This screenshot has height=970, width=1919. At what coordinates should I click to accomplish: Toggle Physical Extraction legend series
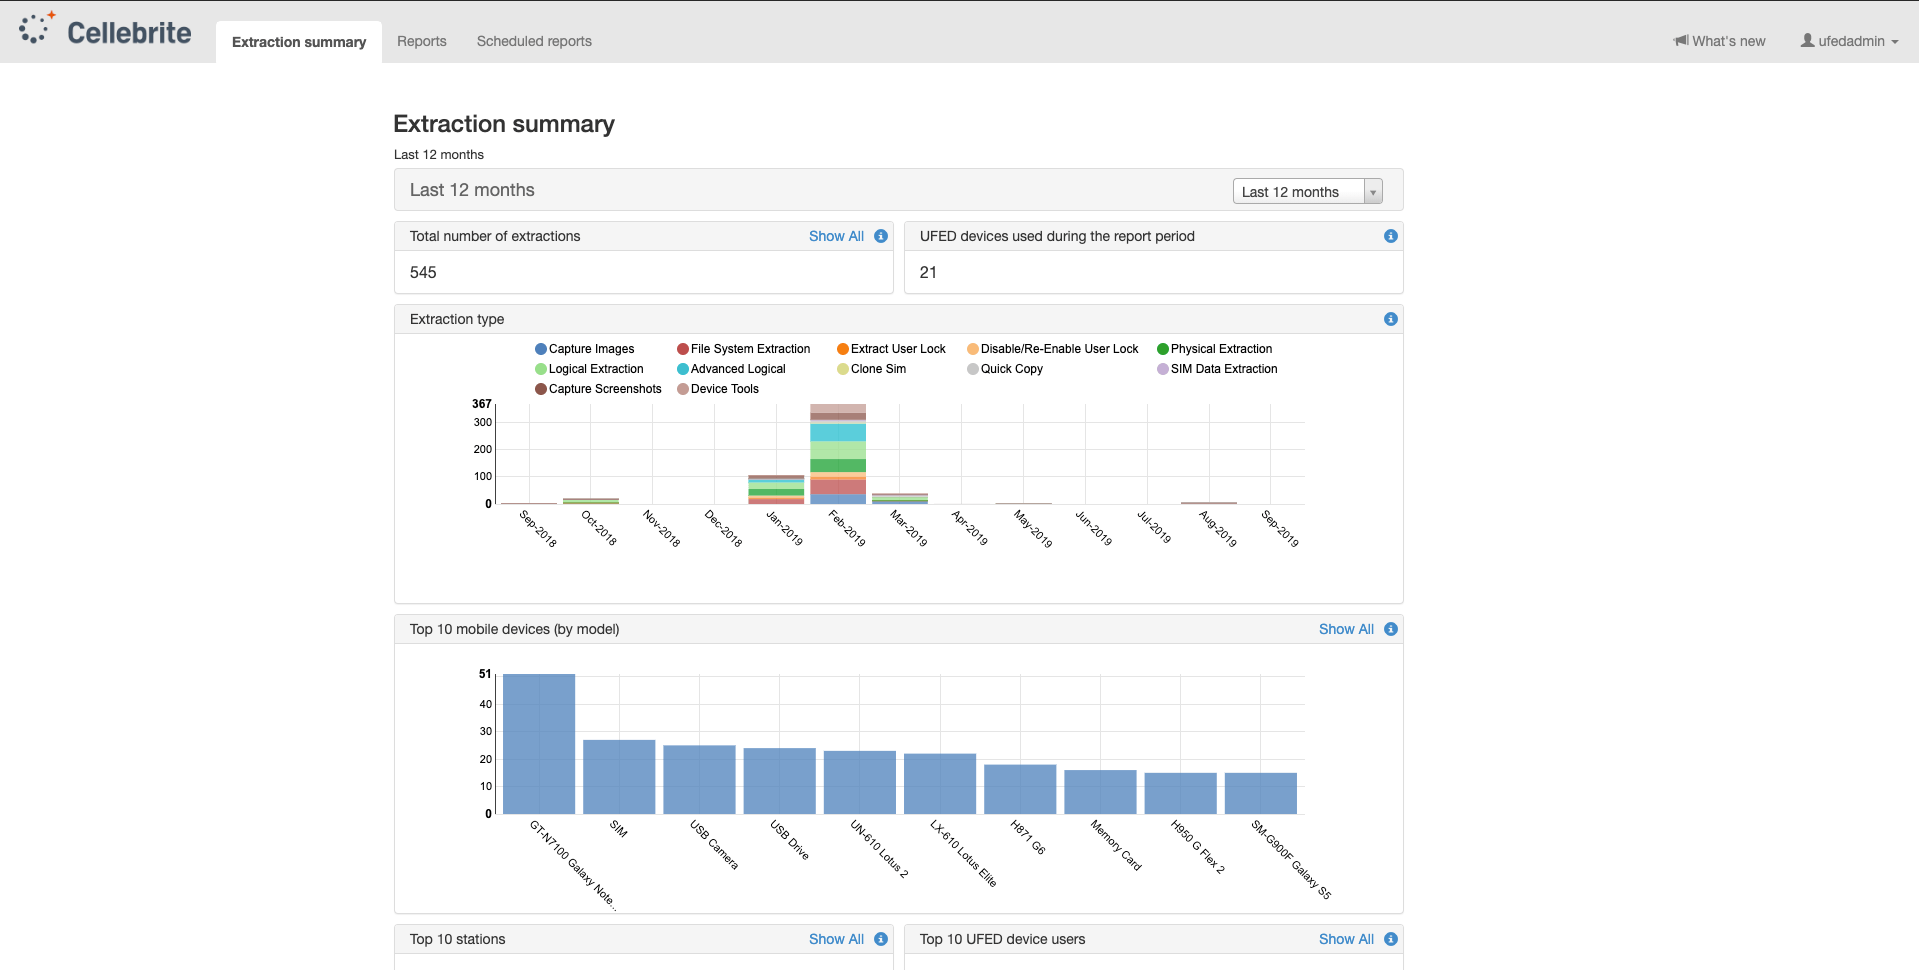pos(1215,349)
